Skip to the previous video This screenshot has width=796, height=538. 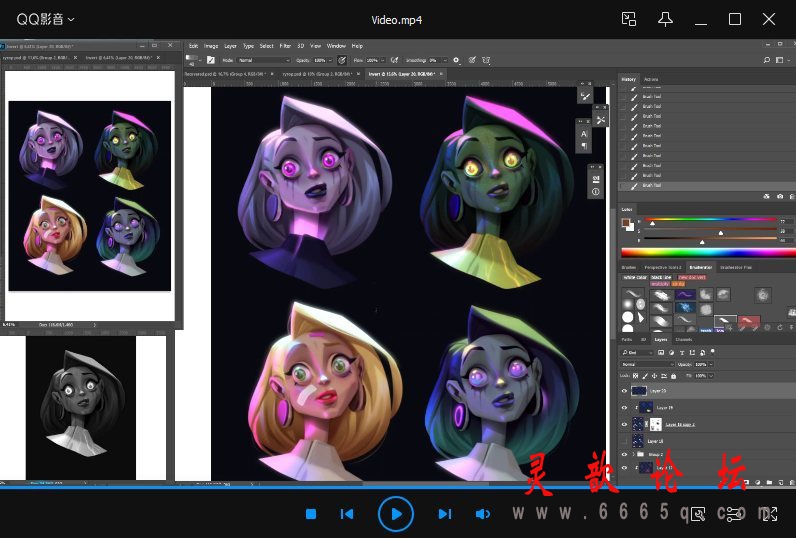click(347, 514)
